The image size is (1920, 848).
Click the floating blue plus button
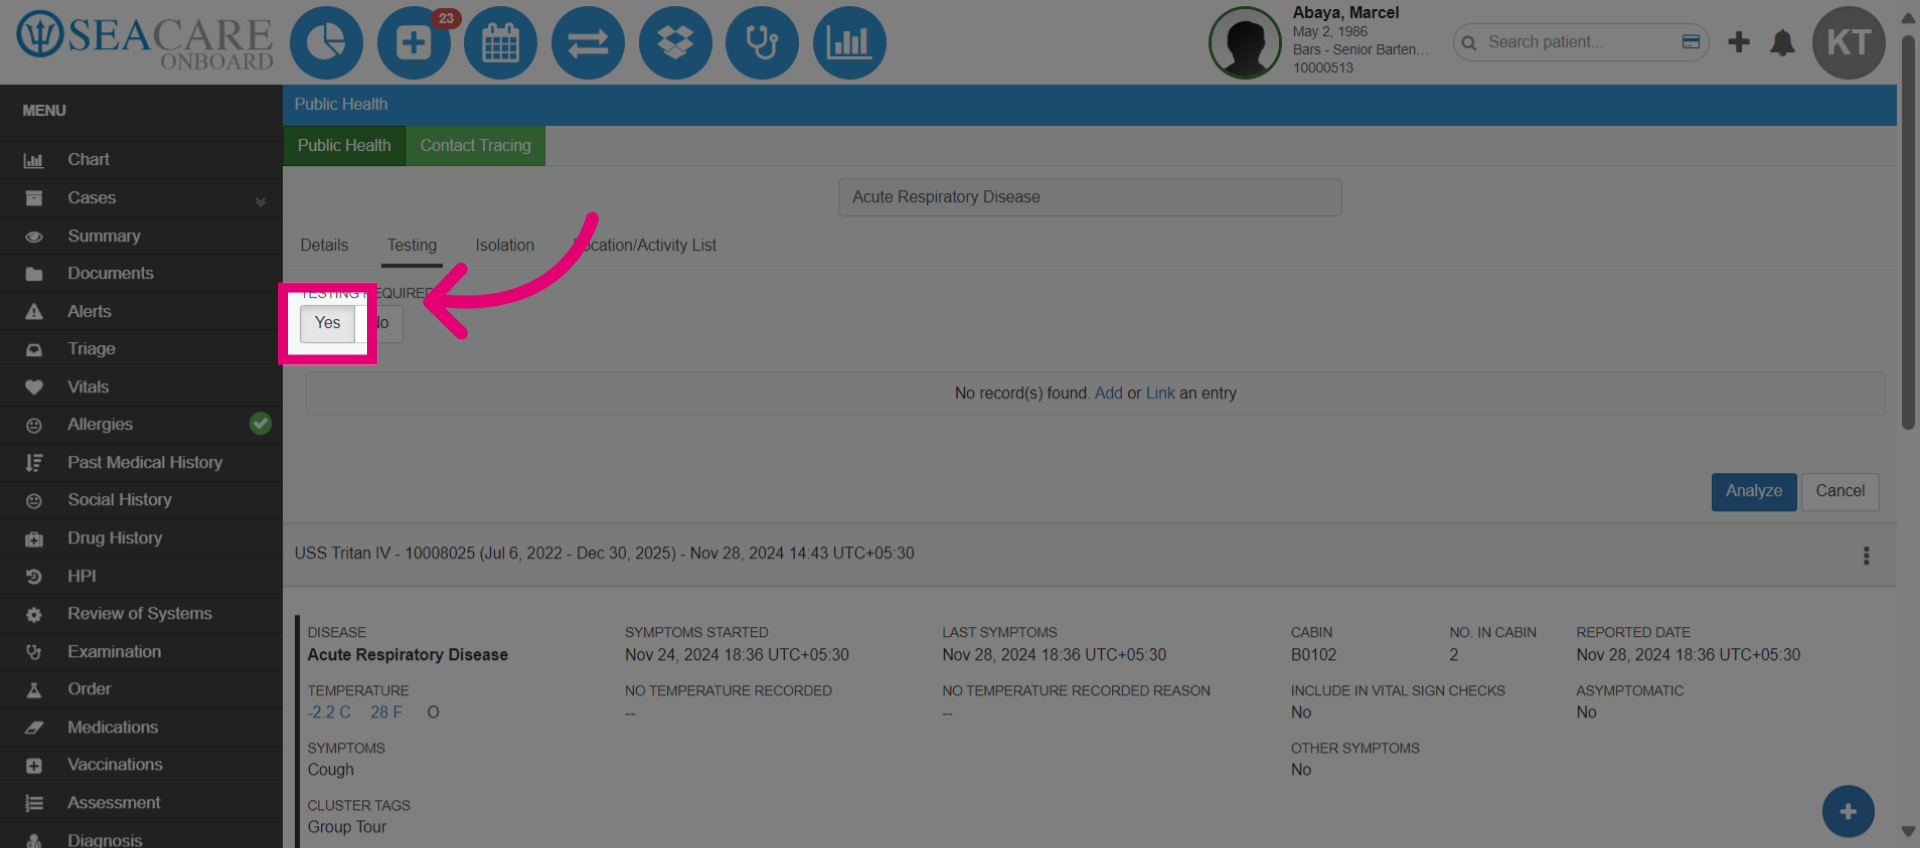point(1848,811)
